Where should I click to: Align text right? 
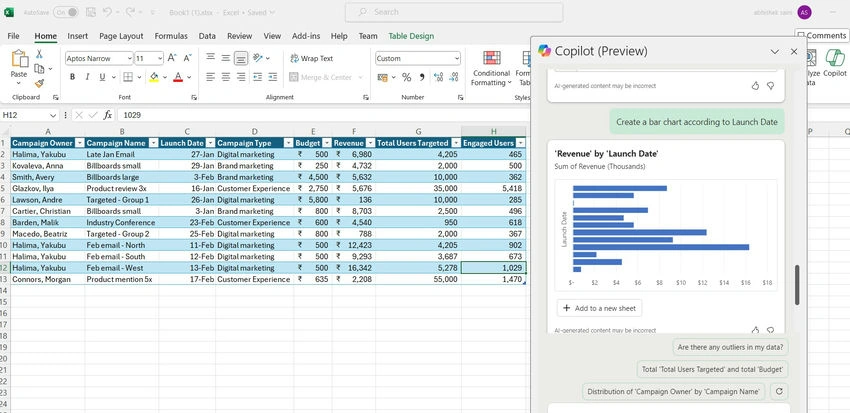241,77
